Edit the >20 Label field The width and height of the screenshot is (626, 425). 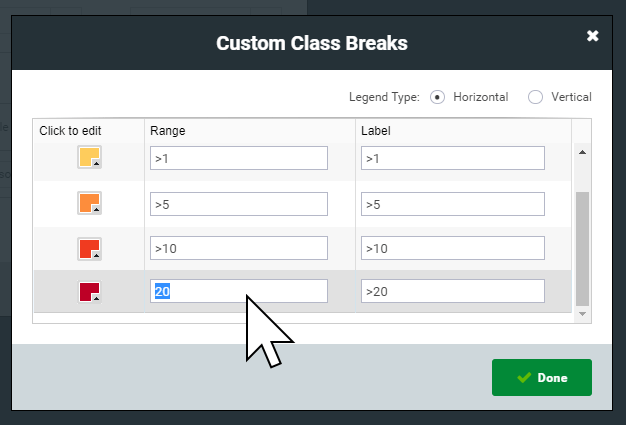453,291
